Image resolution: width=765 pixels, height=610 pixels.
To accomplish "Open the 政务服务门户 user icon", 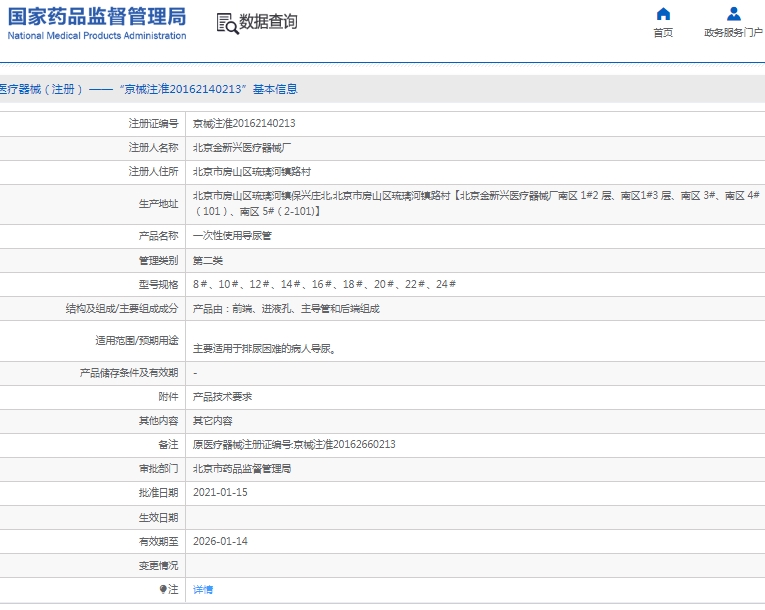I will [x=733, y=14].
